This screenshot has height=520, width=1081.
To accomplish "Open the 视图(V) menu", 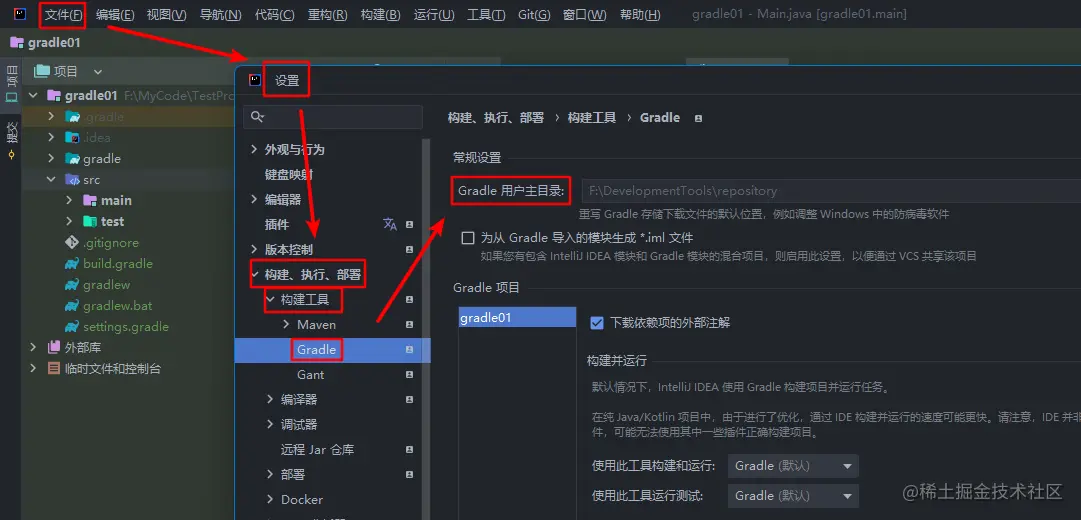I will pyautogui.click(x=166, y=14).
